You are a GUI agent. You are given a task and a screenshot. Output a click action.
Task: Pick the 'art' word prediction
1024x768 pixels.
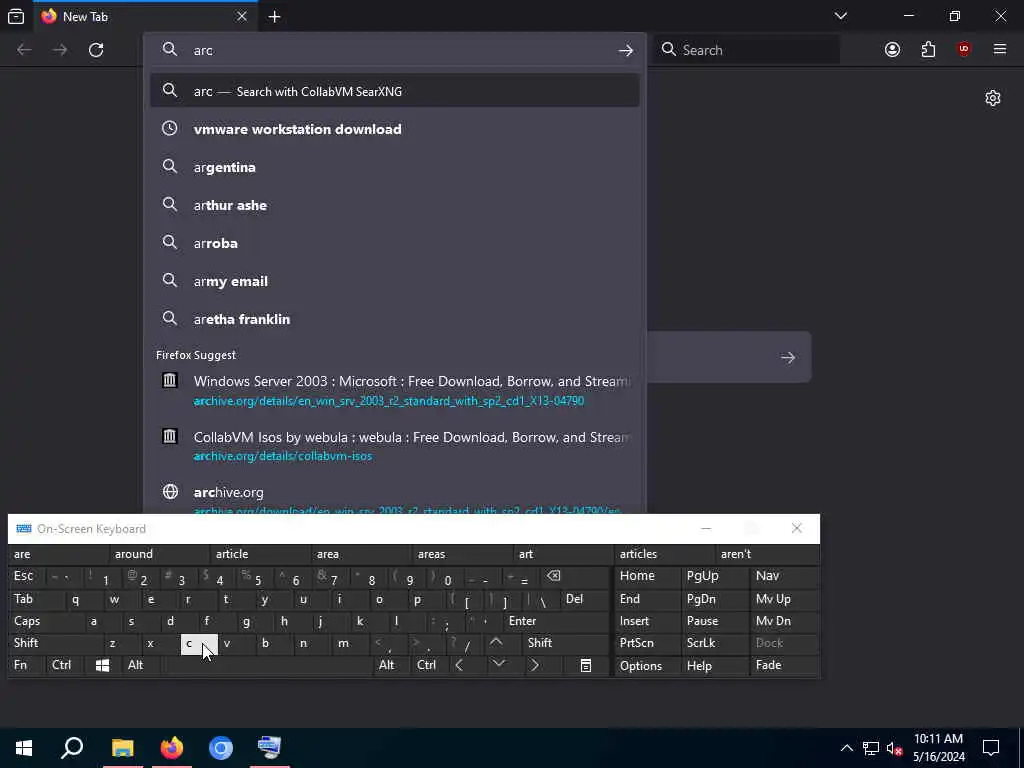point(563,554)
